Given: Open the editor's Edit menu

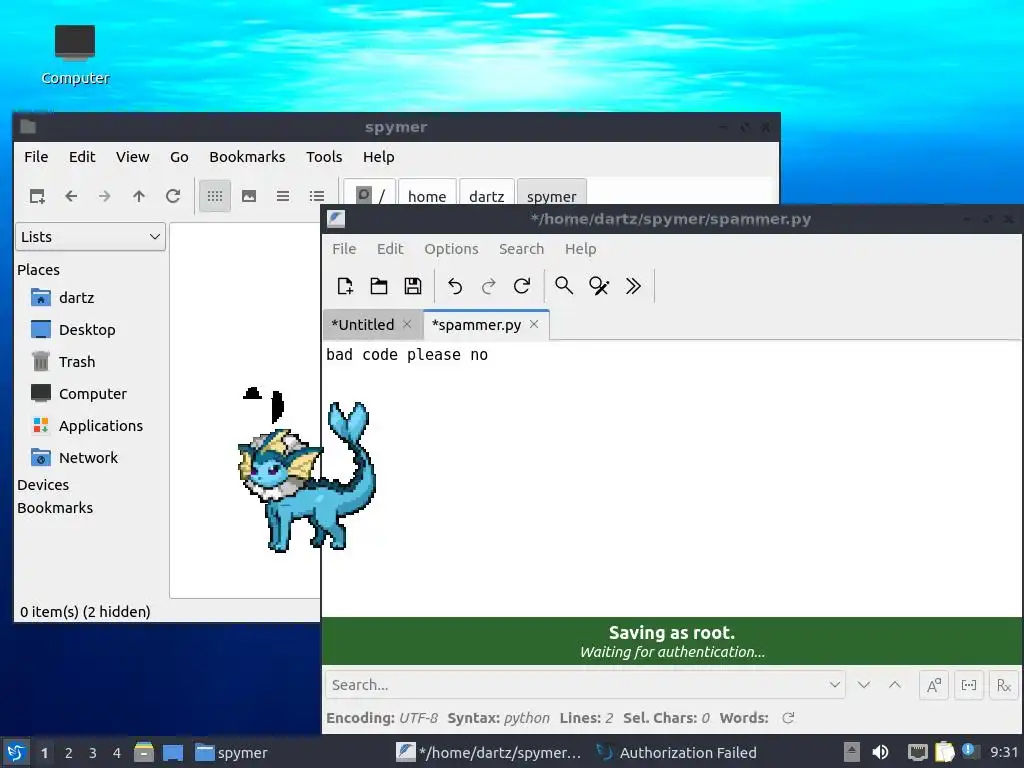Looking at the screenshot, I should pos(390,249).
